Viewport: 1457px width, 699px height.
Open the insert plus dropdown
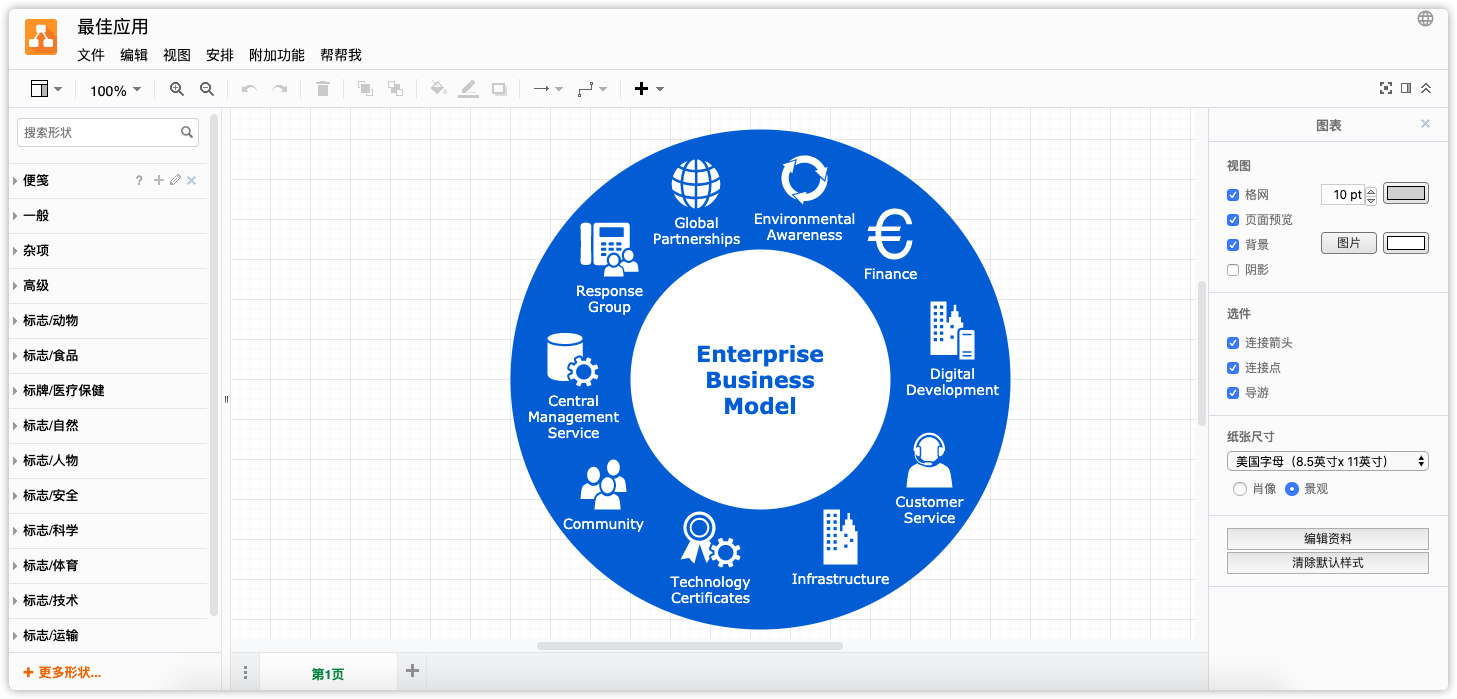649,89
